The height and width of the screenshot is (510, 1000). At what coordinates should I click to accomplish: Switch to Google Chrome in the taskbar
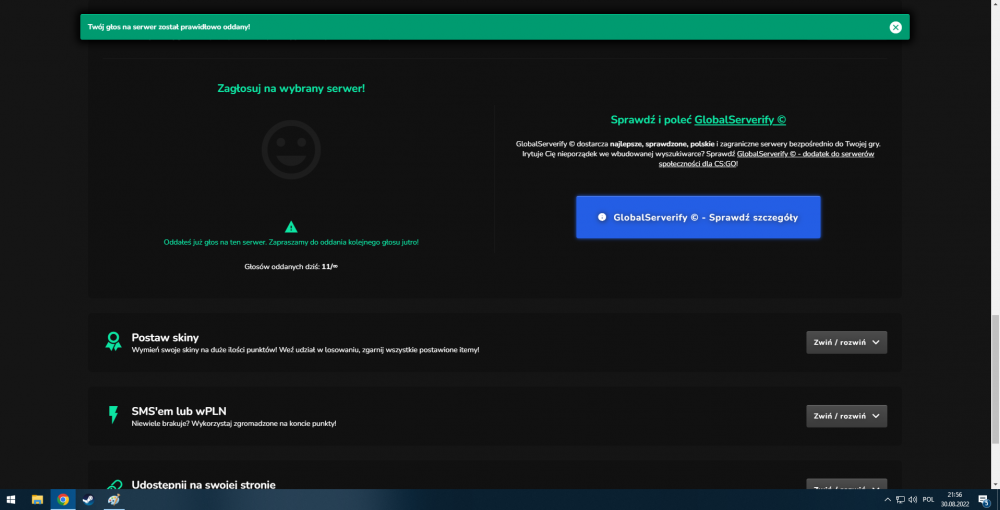pos(62,500)
